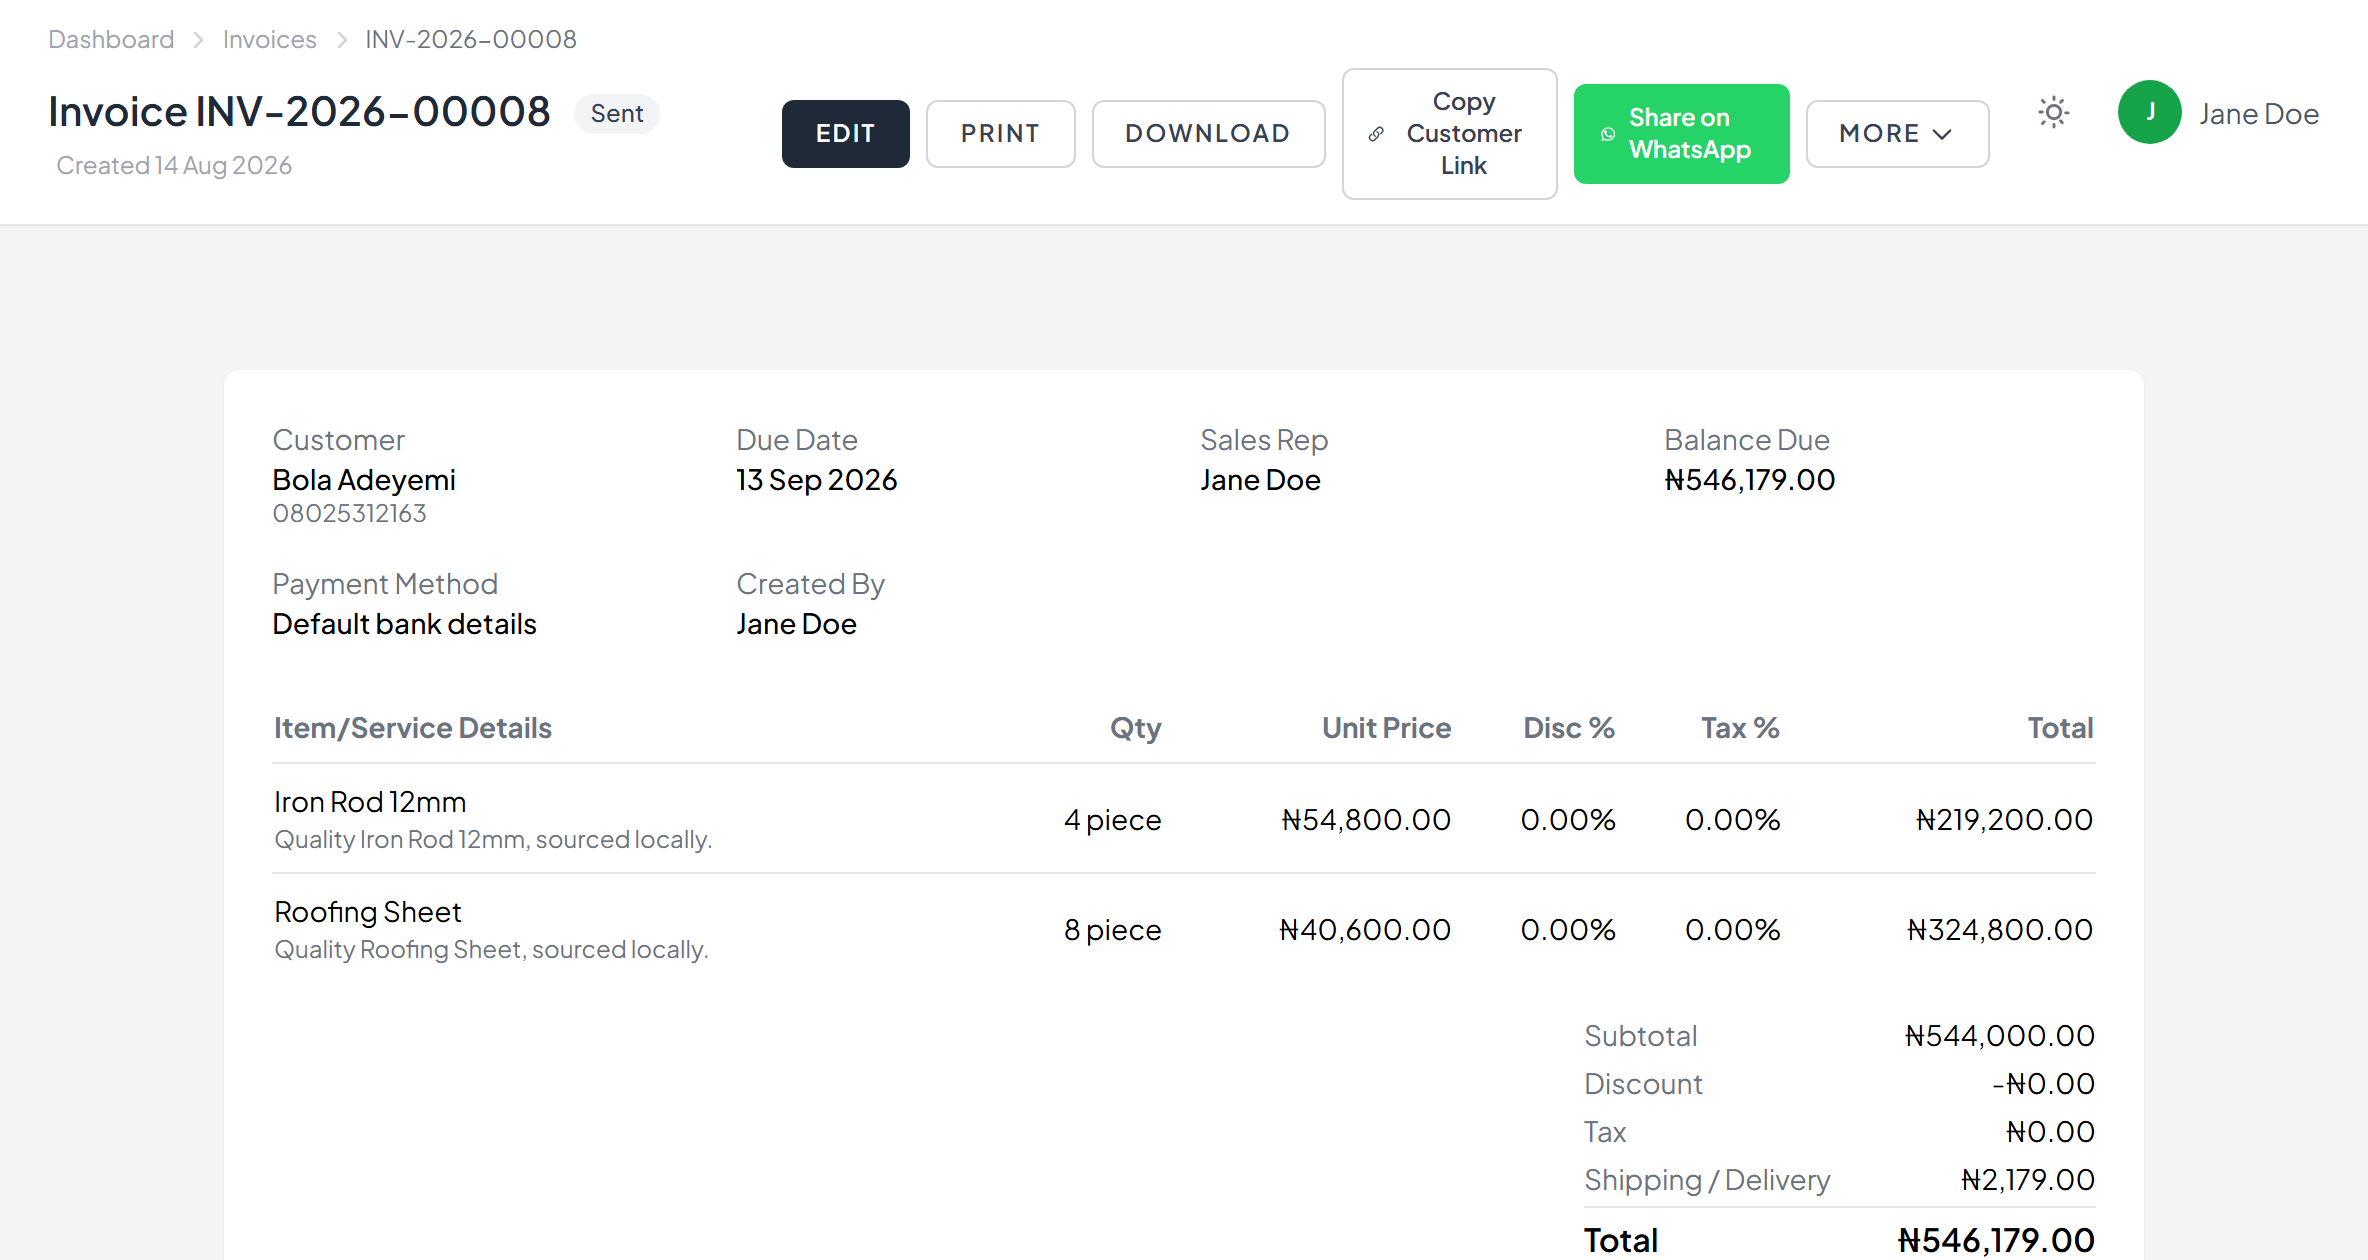Click Balance Due amount ₦546,179.00
This screenshot has width=2368, height=1260.
point(1749,480)
